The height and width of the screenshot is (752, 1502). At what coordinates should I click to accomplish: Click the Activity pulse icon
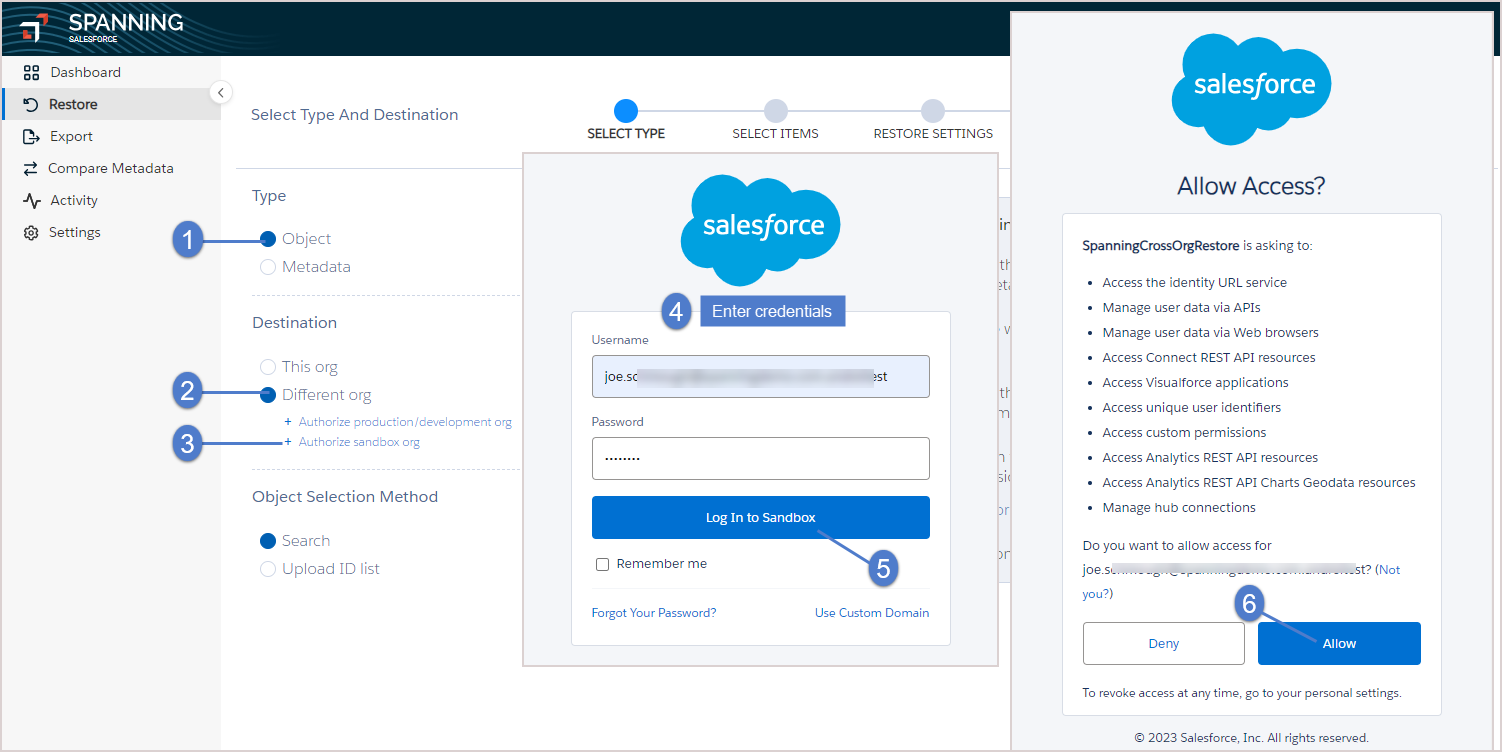[31, 201]
